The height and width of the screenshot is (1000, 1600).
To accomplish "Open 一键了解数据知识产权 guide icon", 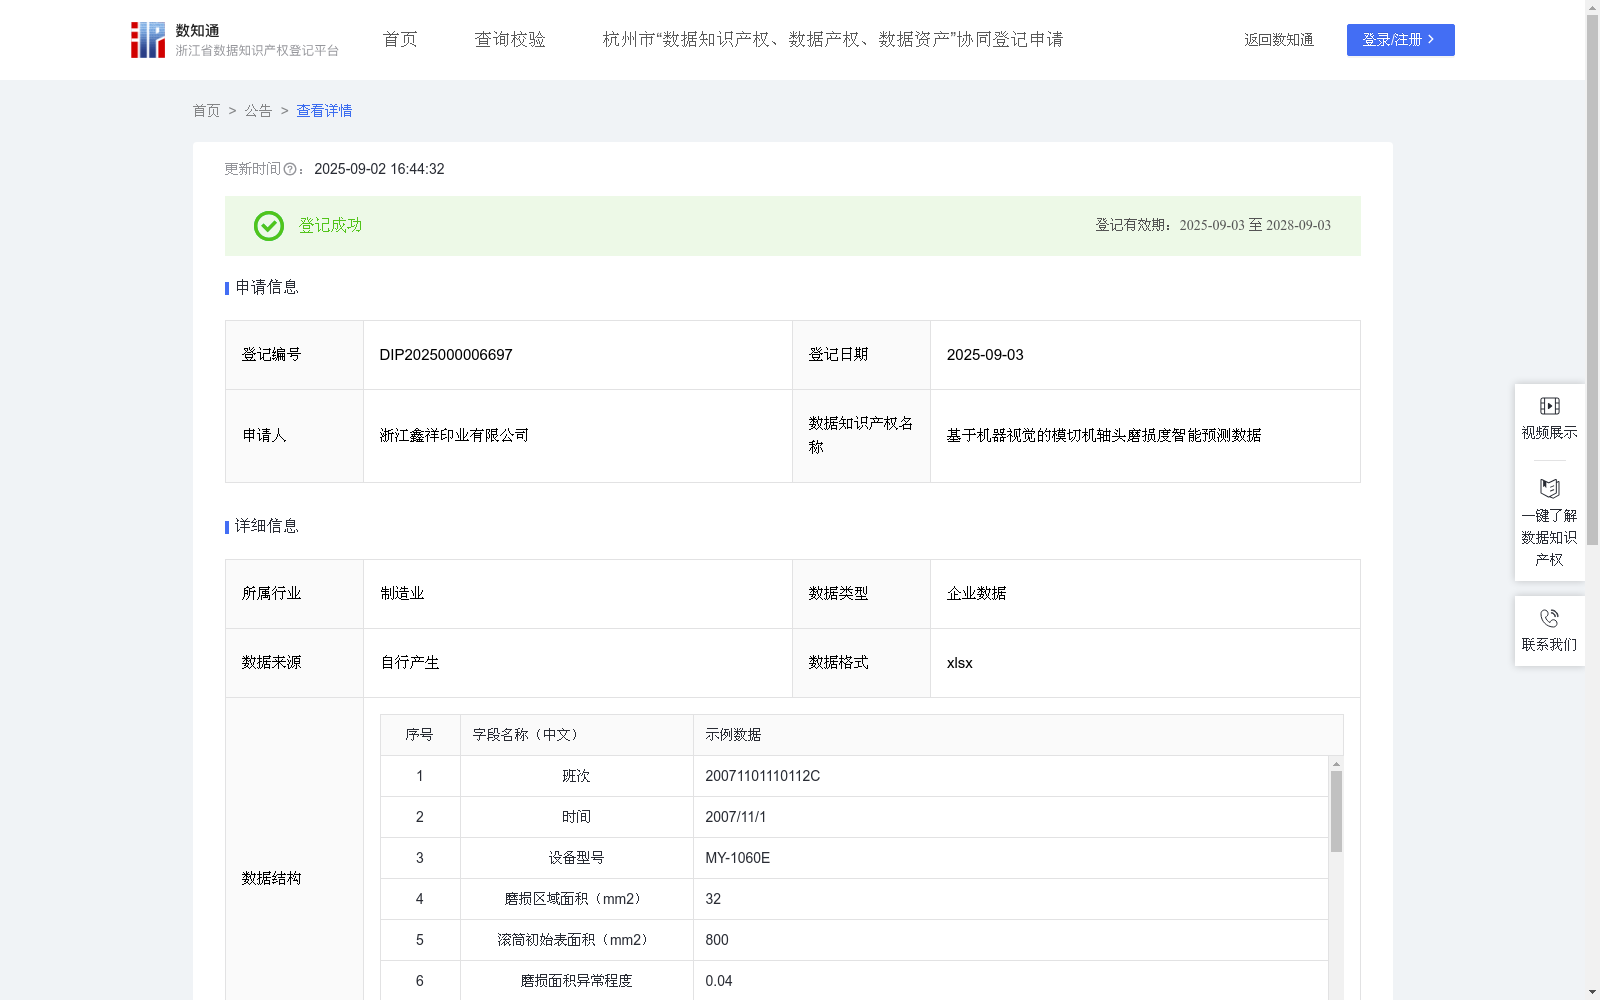I will tap(1549, 488).
